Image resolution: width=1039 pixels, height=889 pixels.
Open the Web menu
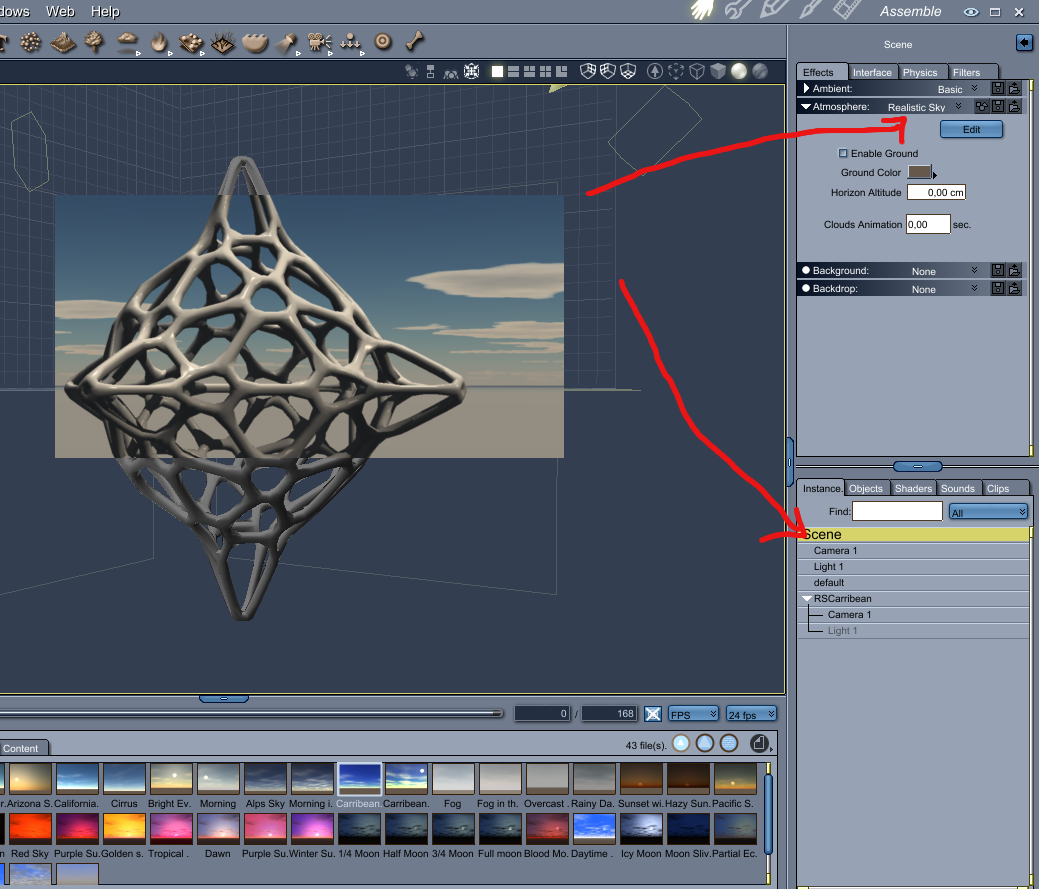60,11
